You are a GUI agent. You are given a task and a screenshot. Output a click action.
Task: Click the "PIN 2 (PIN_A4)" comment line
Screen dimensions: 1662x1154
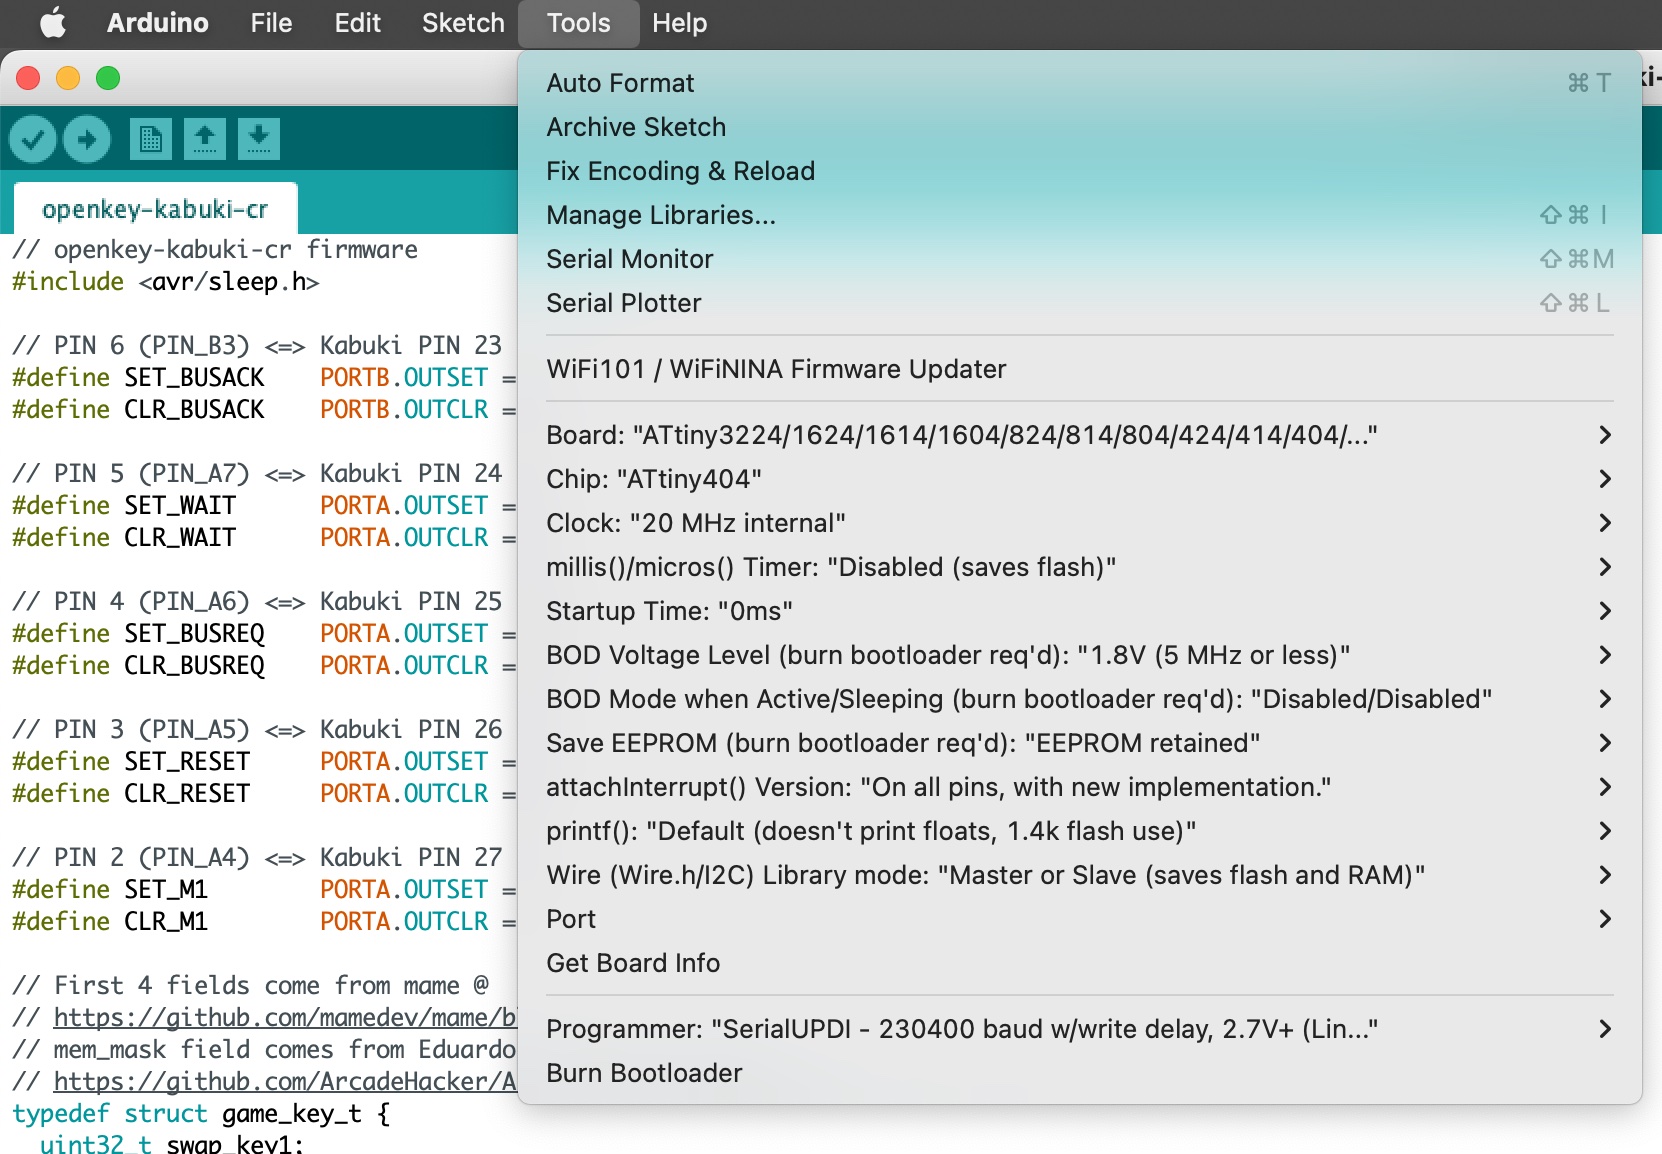pyautogui.click(x=257, y=858)
